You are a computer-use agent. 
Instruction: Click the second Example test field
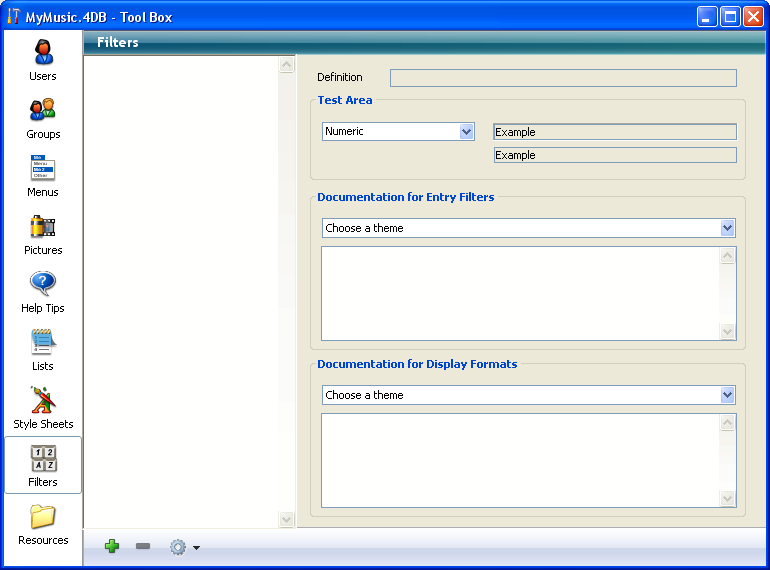pos(615,155)
